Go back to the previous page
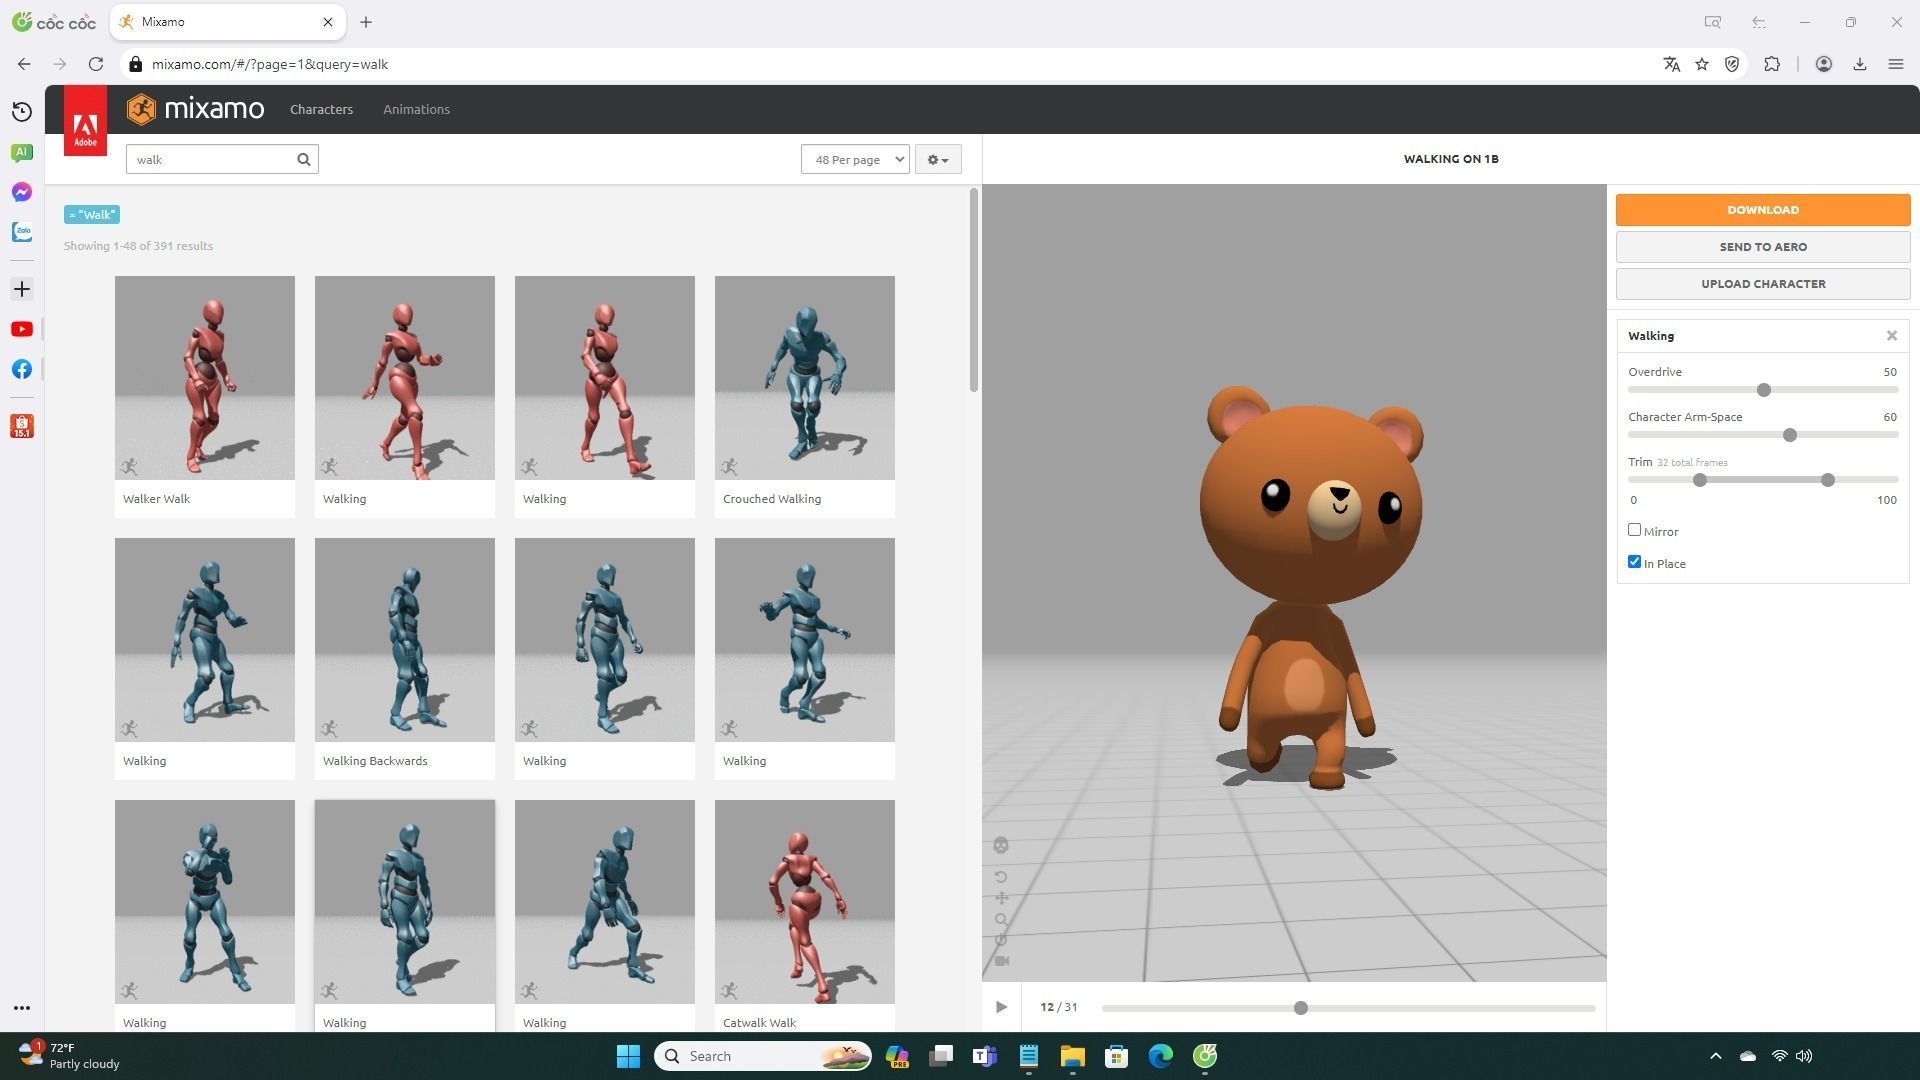Viewport: 1920px width, 1080px height. pos(24,64)
